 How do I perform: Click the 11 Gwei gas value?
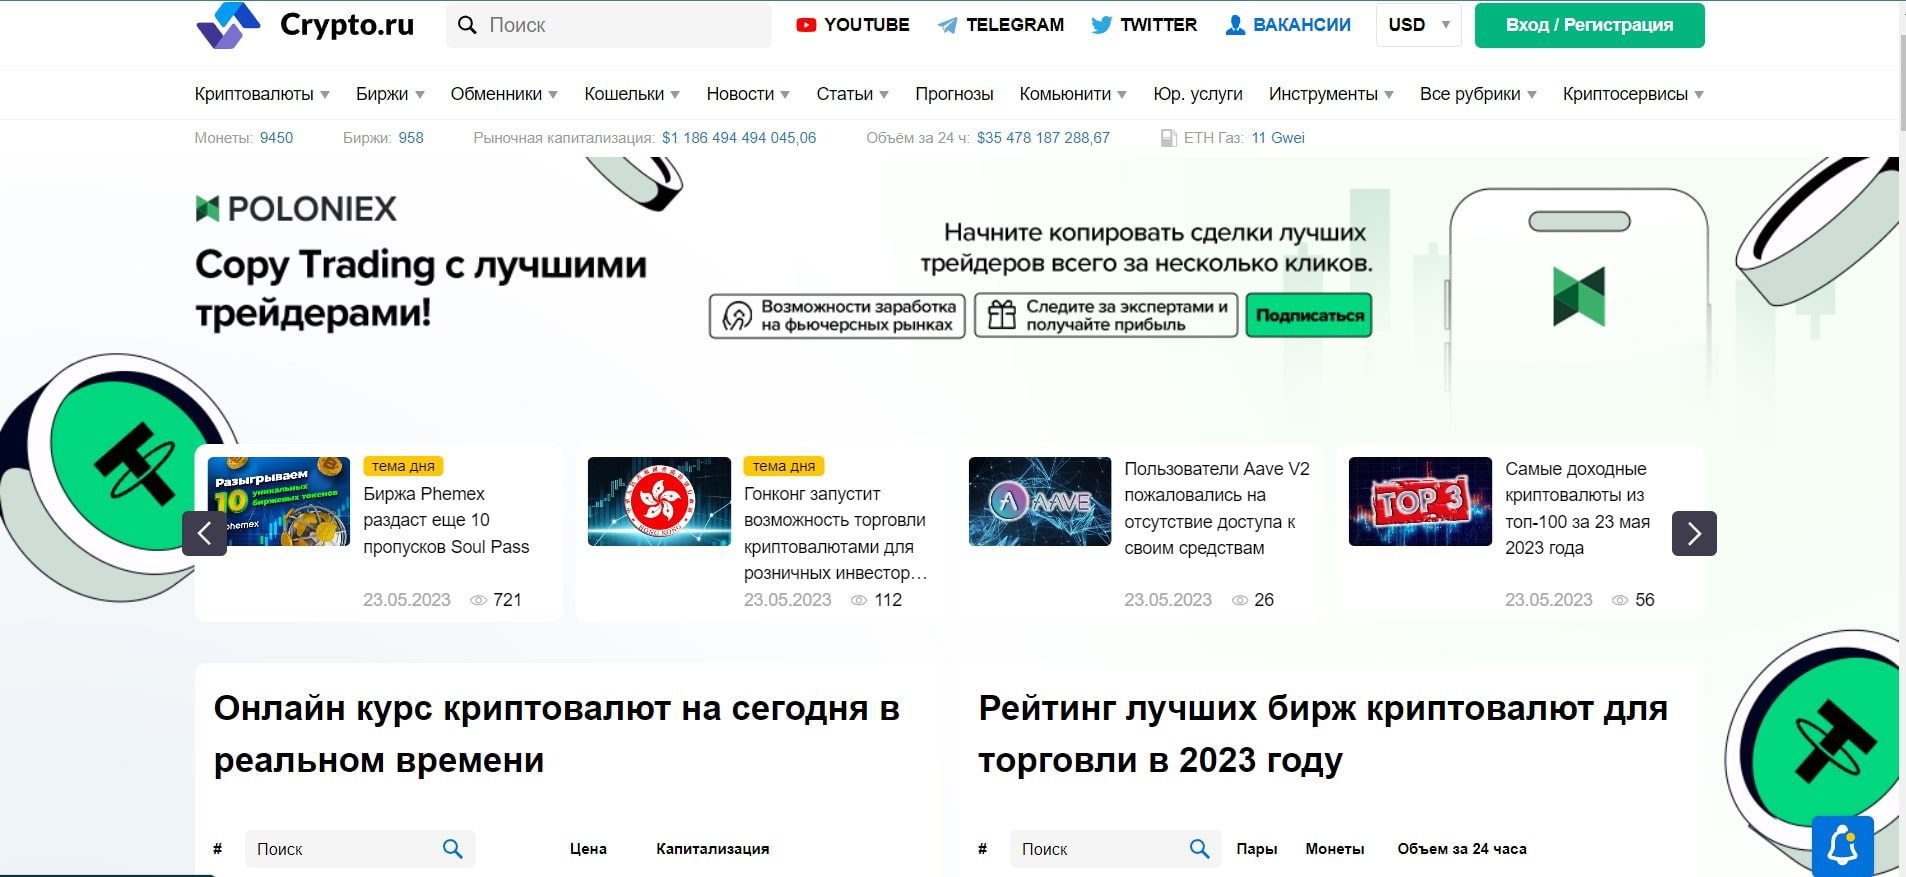[x=1278, y=138]
